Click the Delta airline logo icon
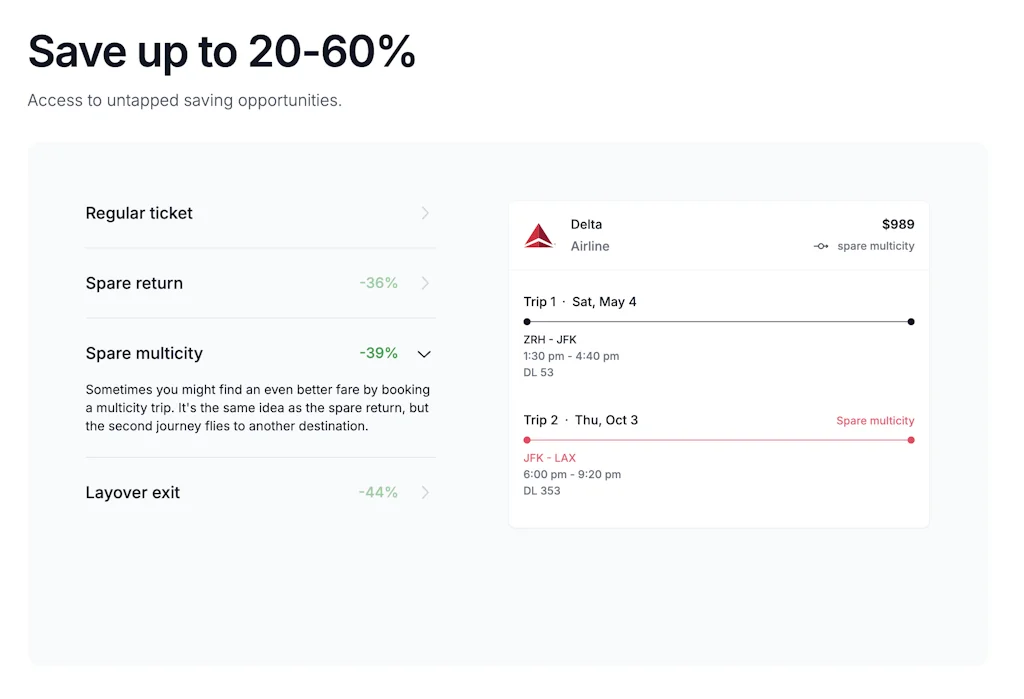Viewport: 1024px width, 699px height. click(x=539, y=236)
